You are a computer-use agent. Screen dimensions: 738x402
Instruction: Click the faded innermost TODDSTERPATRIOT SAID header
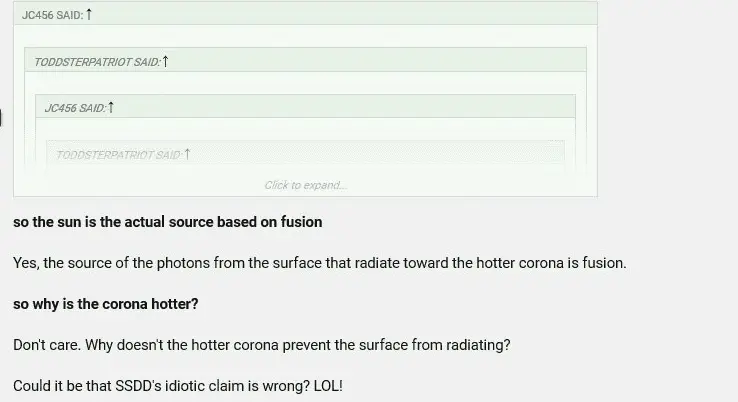pos(117,155)
